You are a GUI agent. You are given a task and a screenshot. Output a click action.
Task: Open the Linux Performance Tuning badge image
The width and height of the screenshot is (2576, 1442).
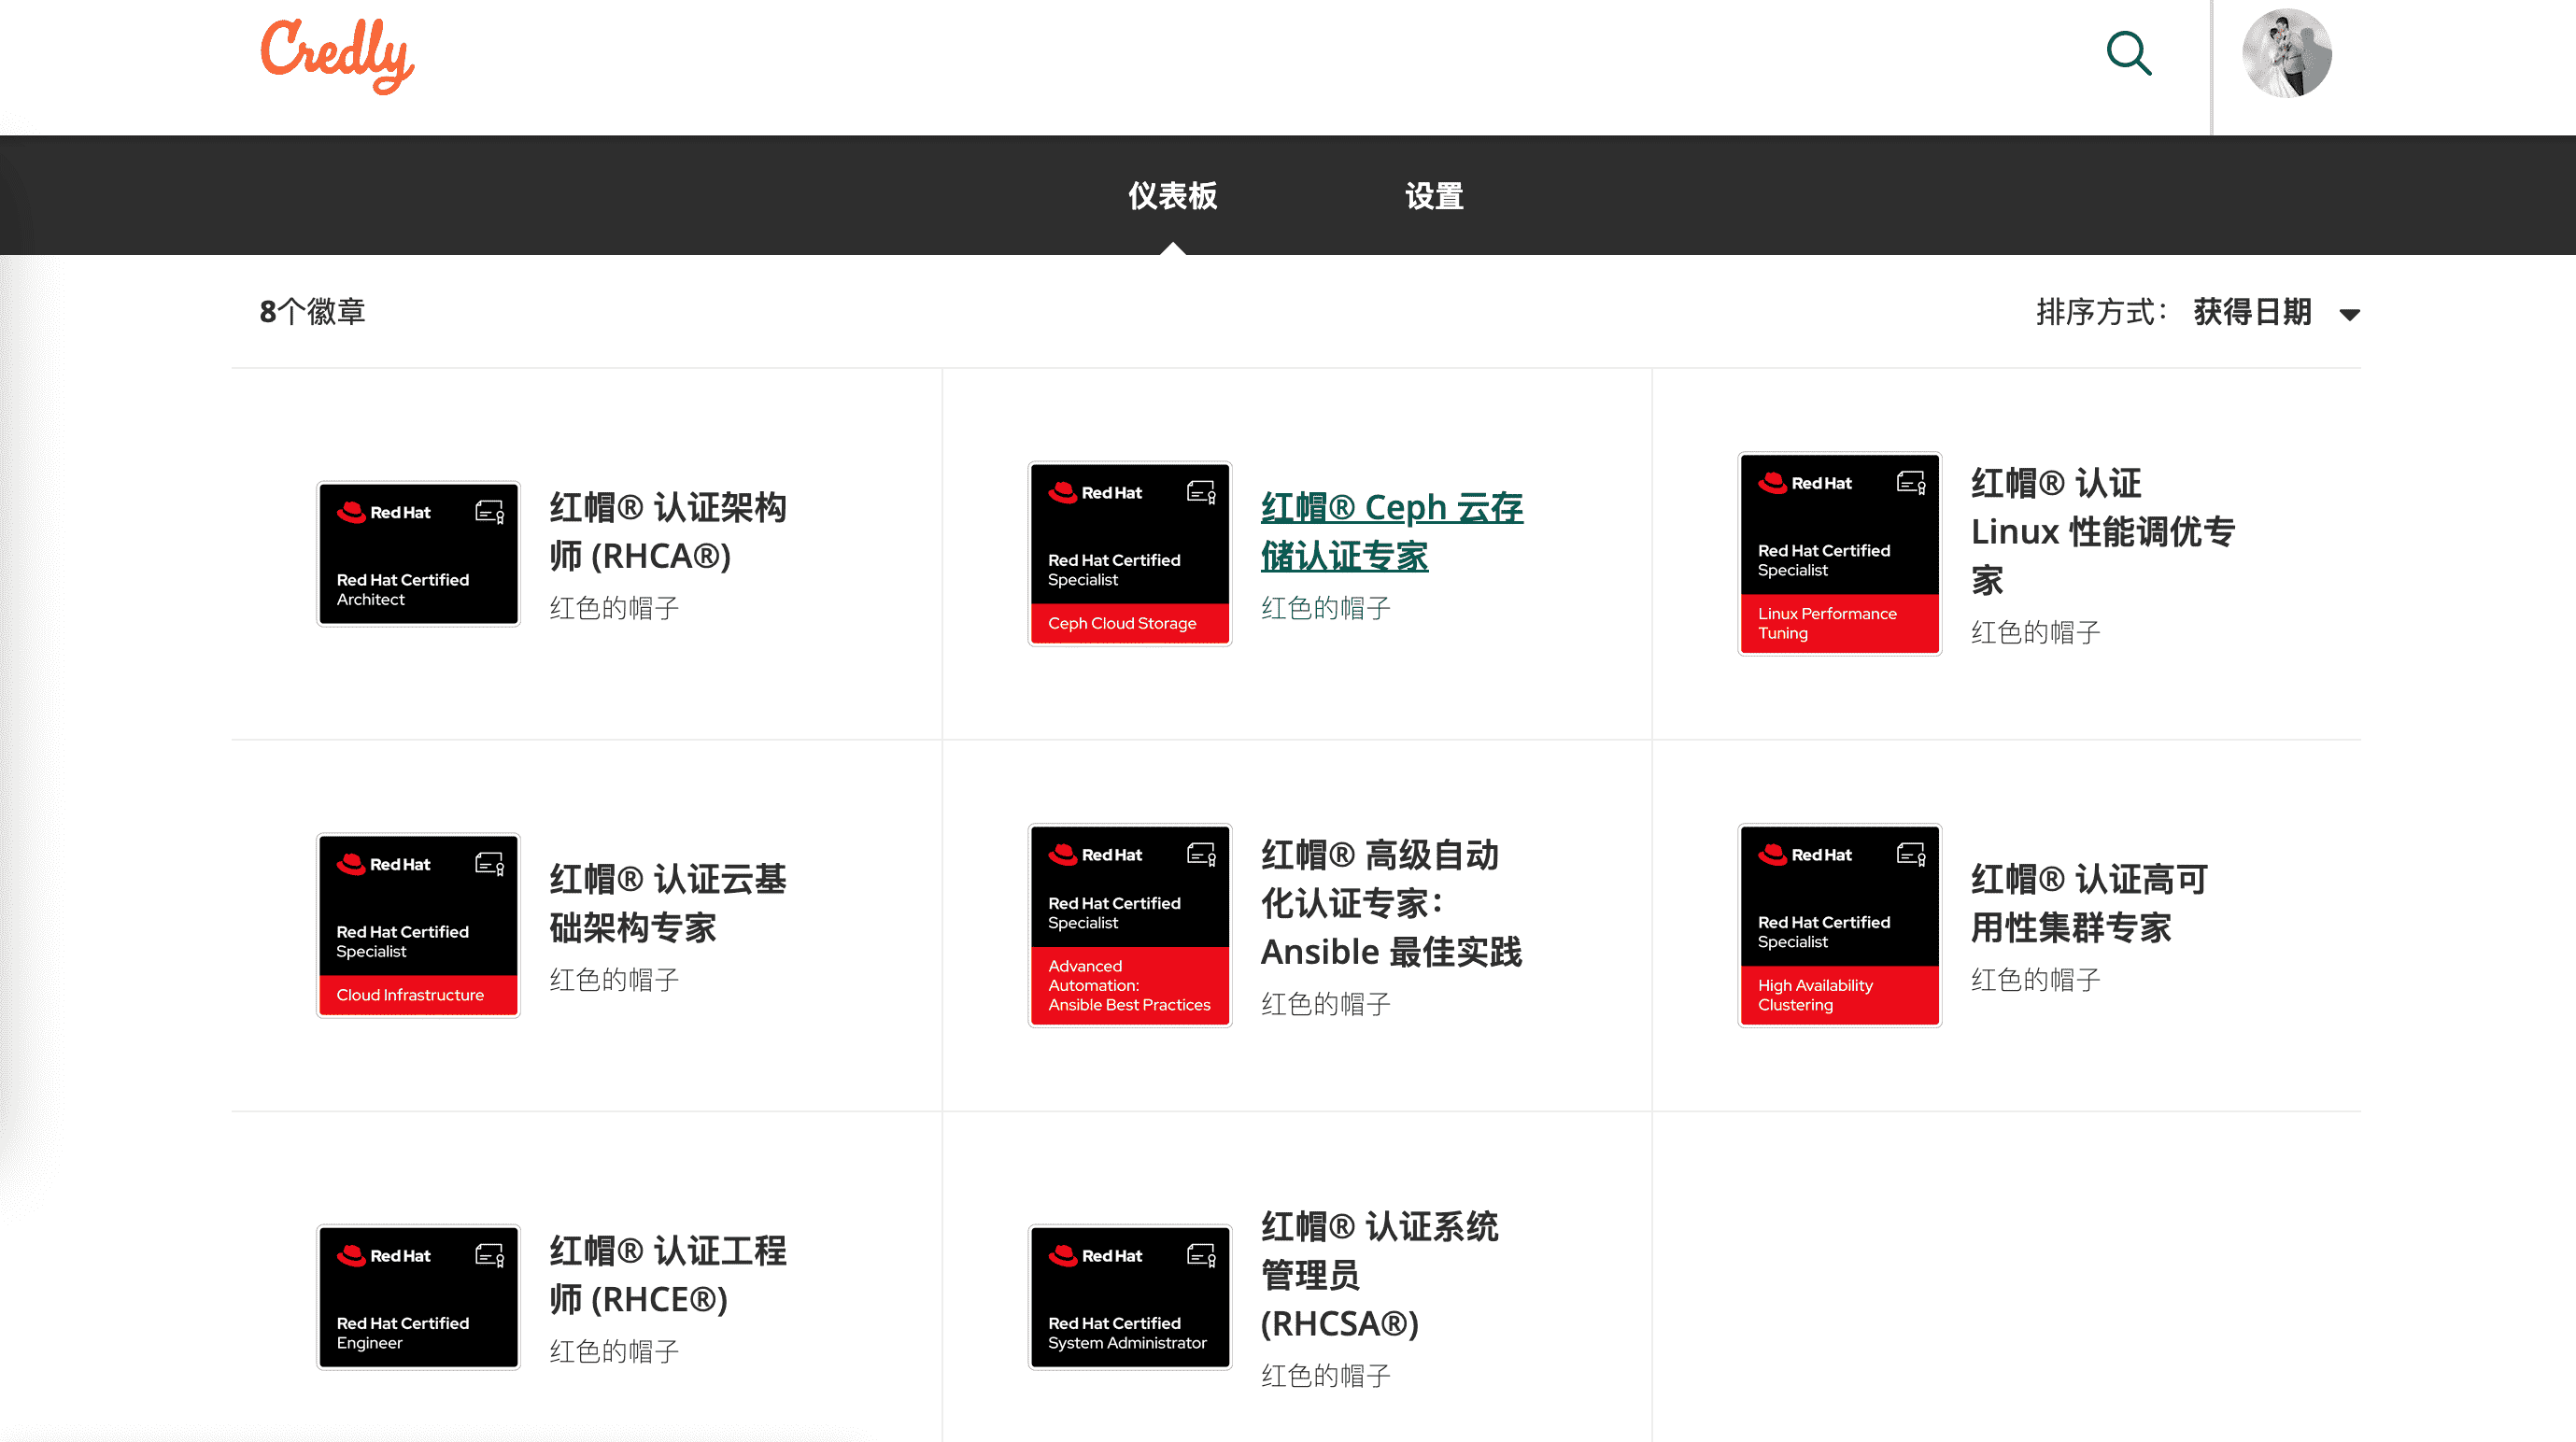point(1840,555)
